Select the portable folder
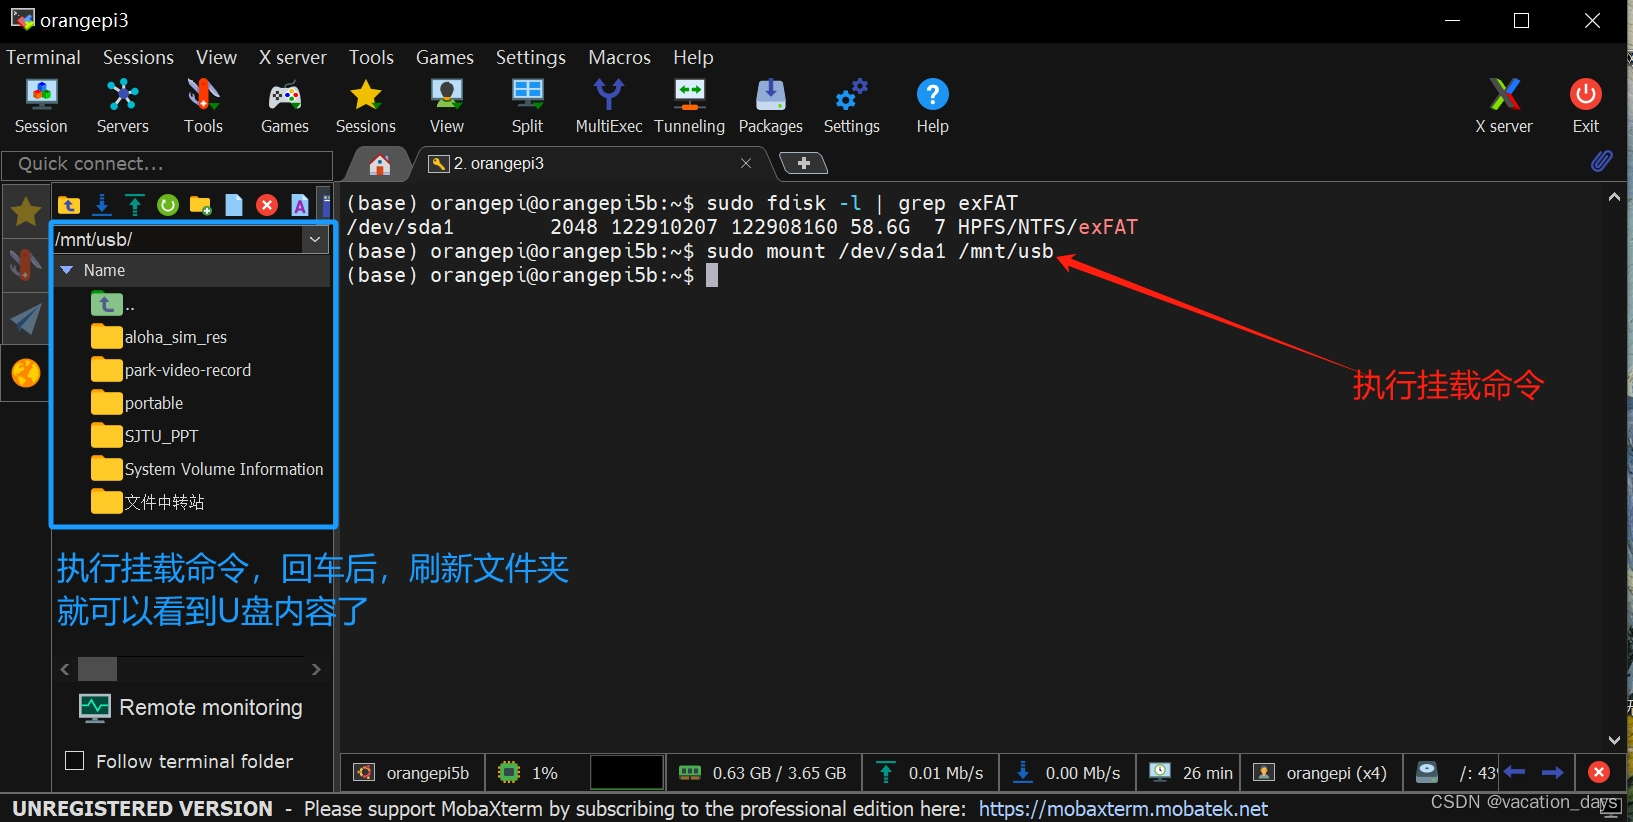The height and width of the screenshot is (822, 1633). coord(137,403)
